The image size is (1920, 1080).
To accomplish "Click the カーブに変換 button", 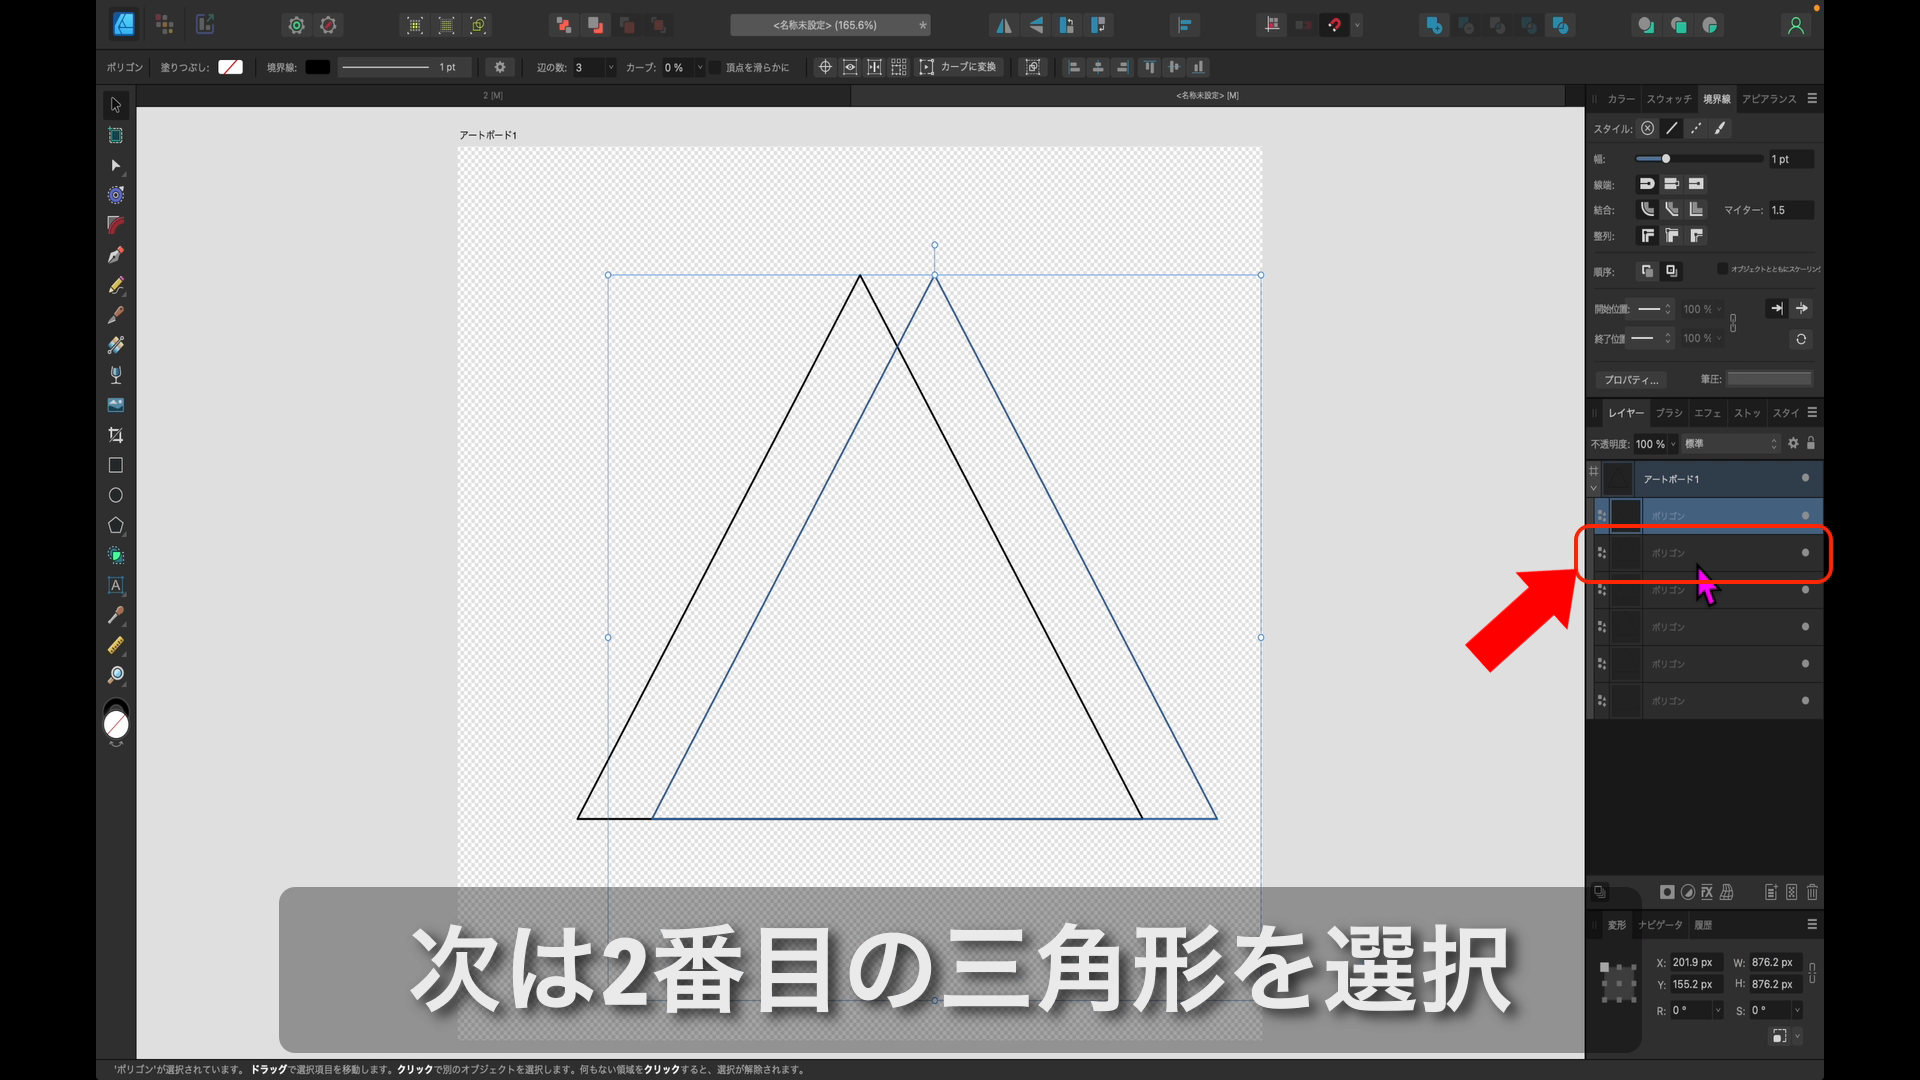I will coord(958,66).
